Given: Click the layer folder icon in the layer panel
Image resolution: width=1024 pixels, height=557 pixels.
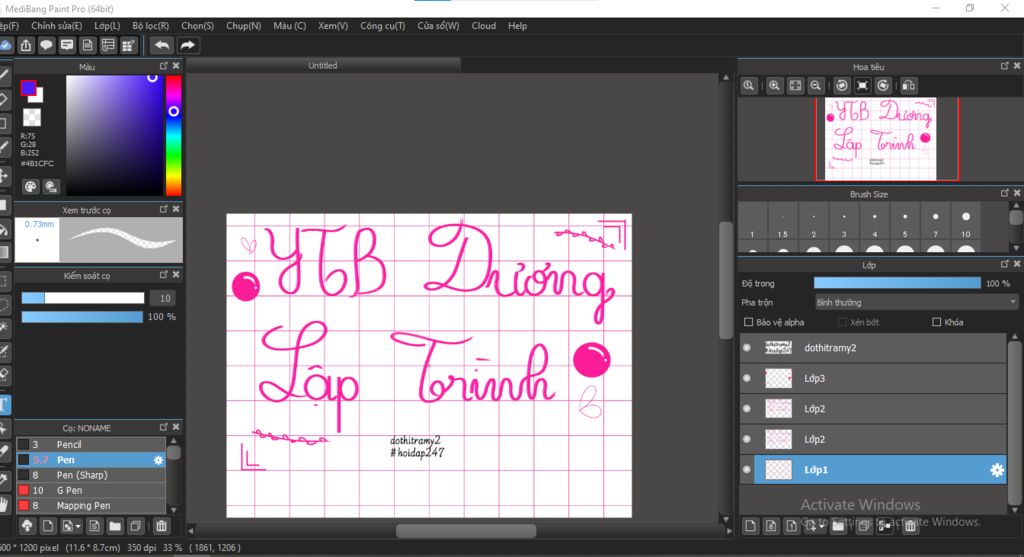Looking at the screenshot, I should (838, 526).
